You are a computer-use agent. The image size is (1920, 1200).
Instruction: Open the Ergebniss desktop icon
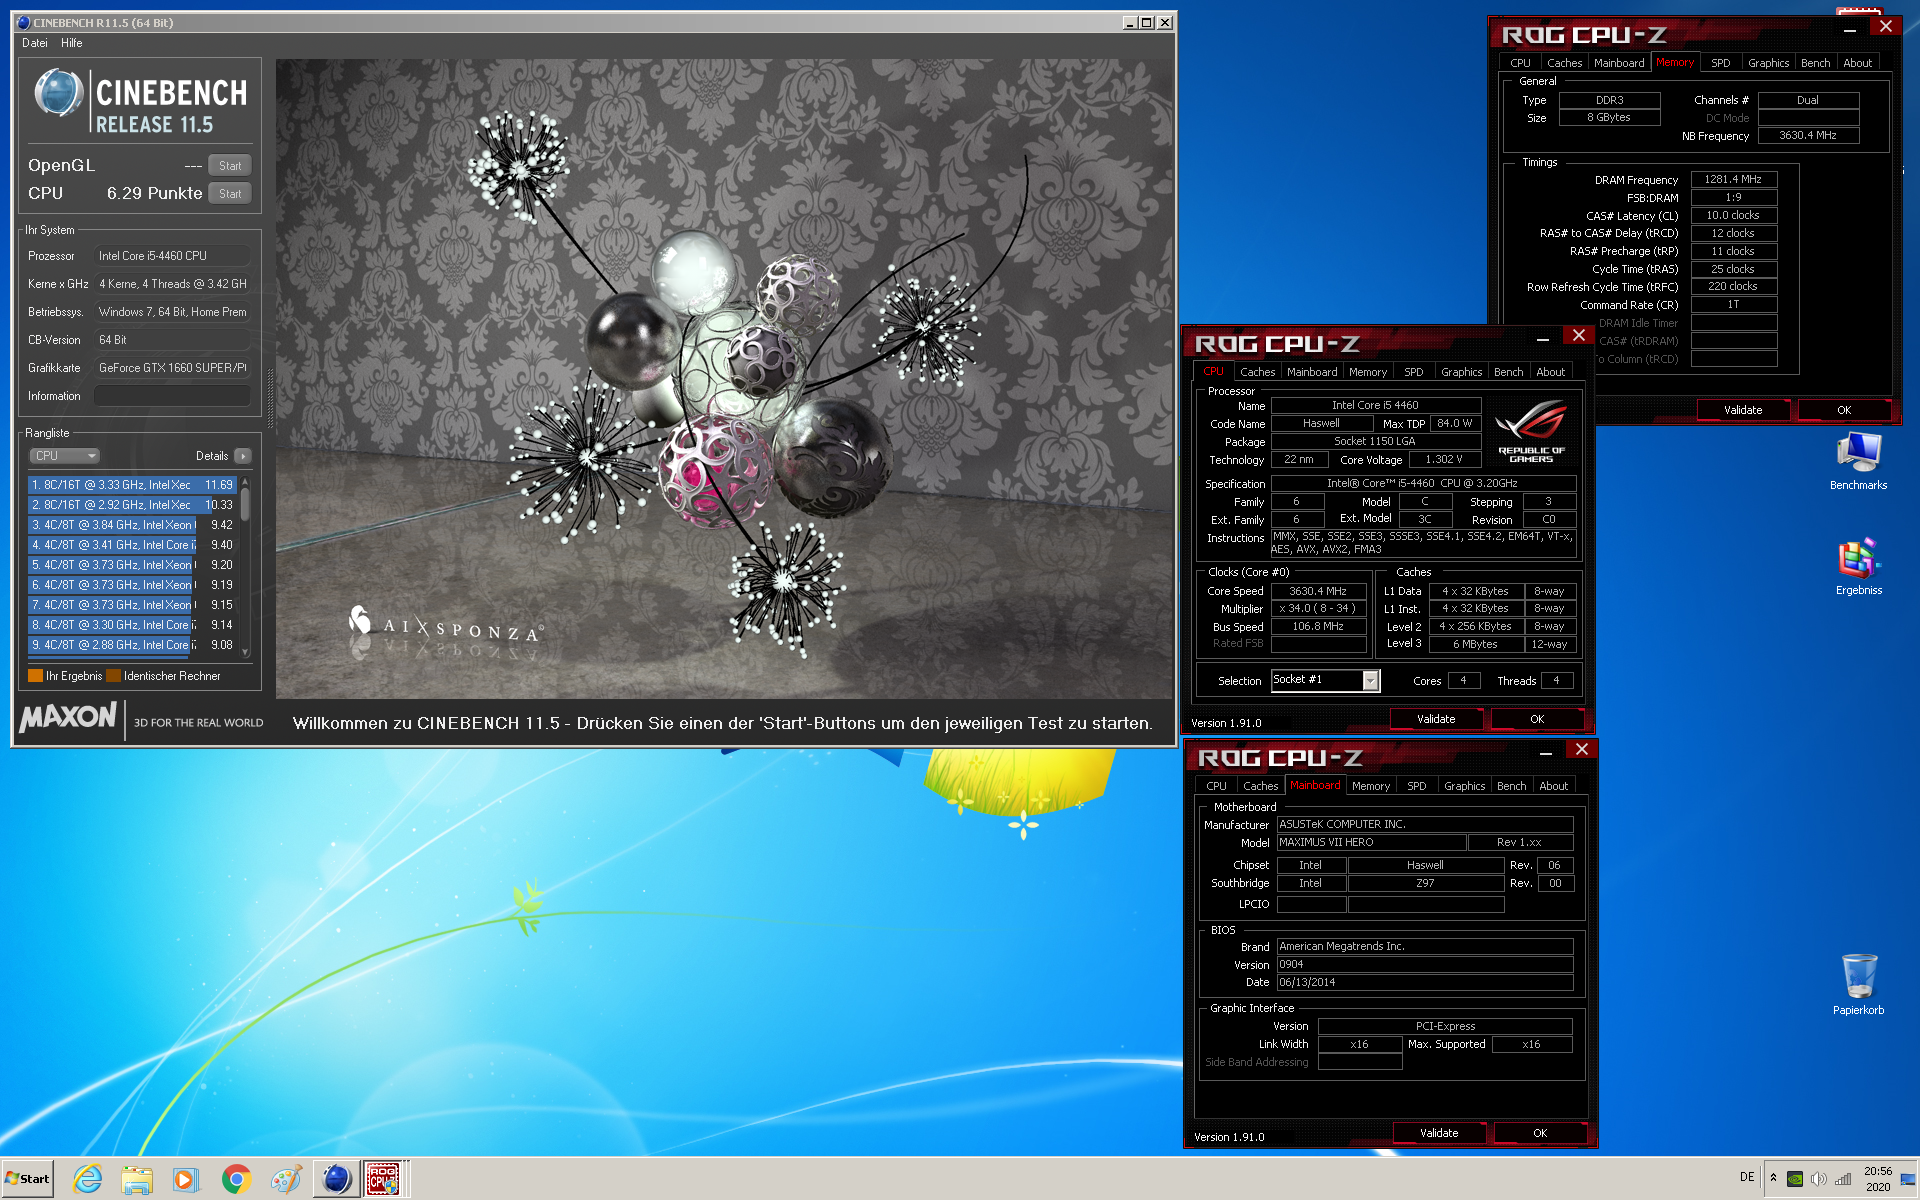(1858, 567)
